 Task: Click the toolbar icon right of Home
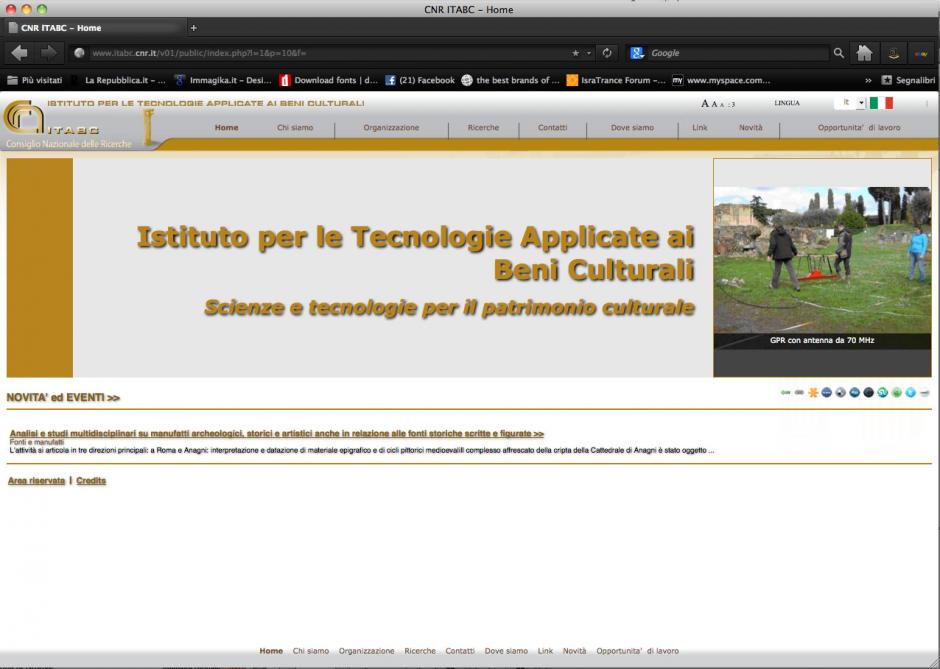pyautogui.click(x=893, y=53)
